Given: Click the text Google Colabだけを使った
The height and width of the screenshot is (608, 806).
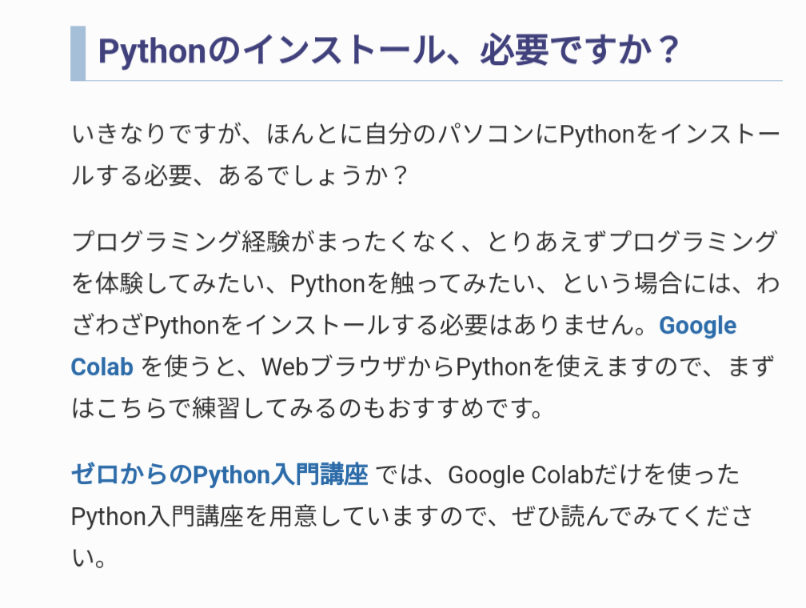Looking at the screenshot, I should [593, 474].
